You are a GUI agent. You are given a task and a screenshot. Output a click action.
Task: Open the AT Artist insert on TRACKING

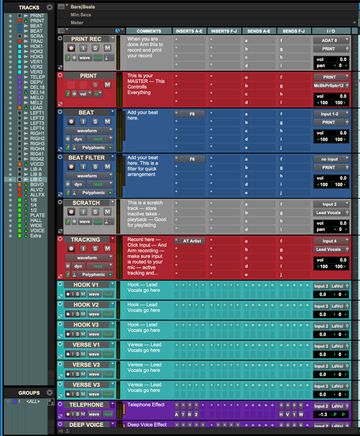(192, 241)
